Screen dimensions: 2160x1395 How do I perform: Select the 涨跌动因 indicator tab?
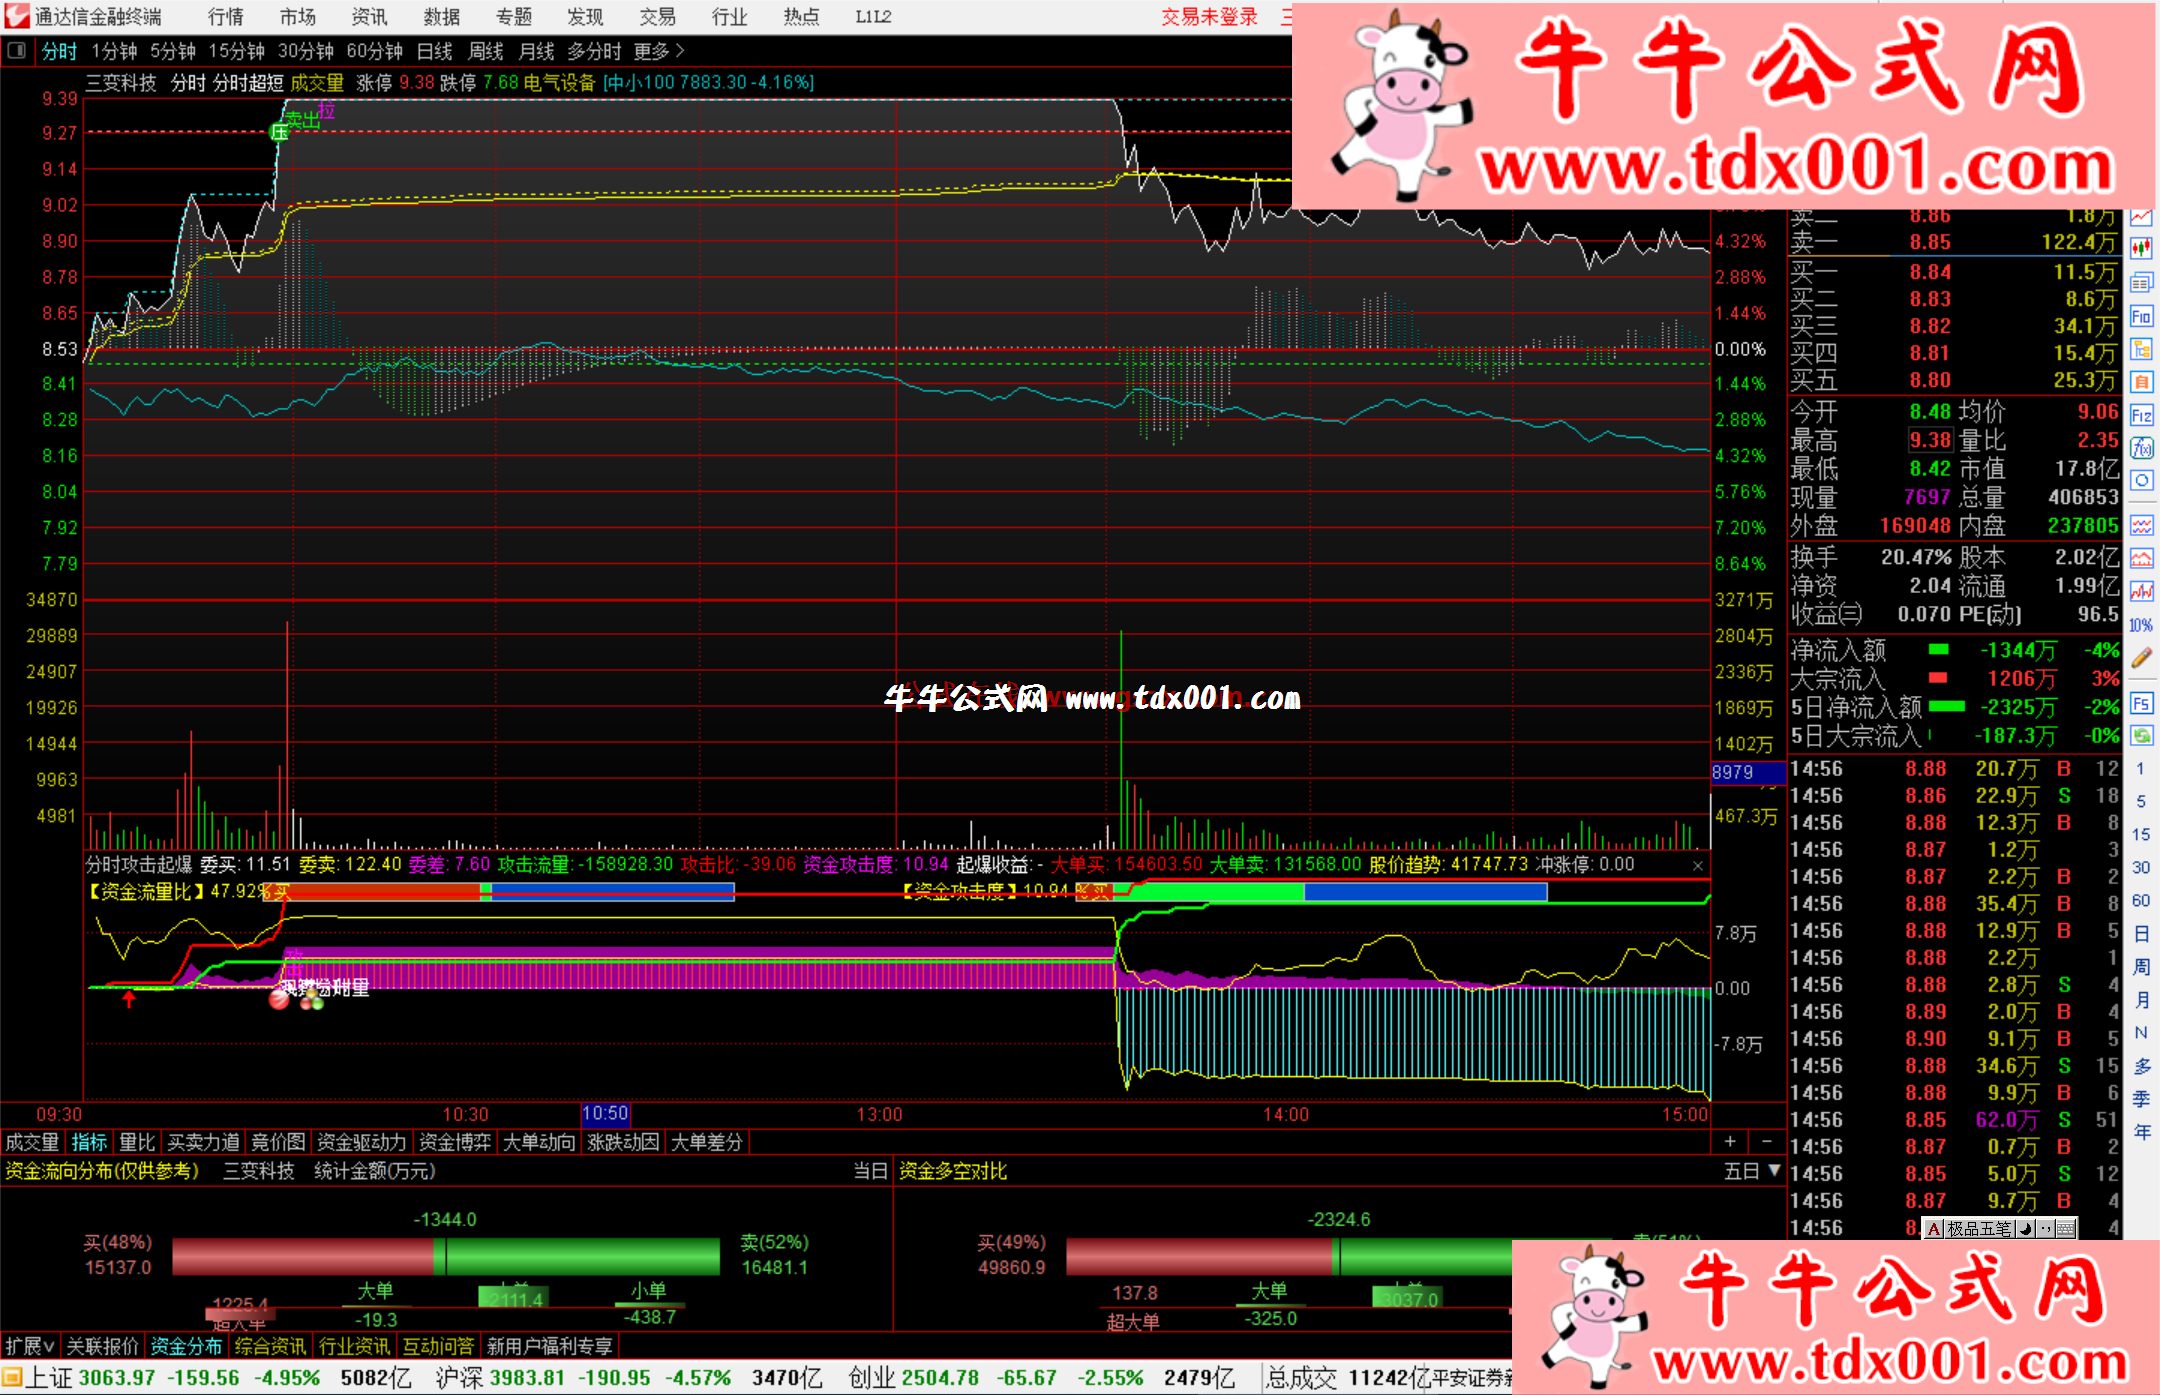tap(623, 1142)
